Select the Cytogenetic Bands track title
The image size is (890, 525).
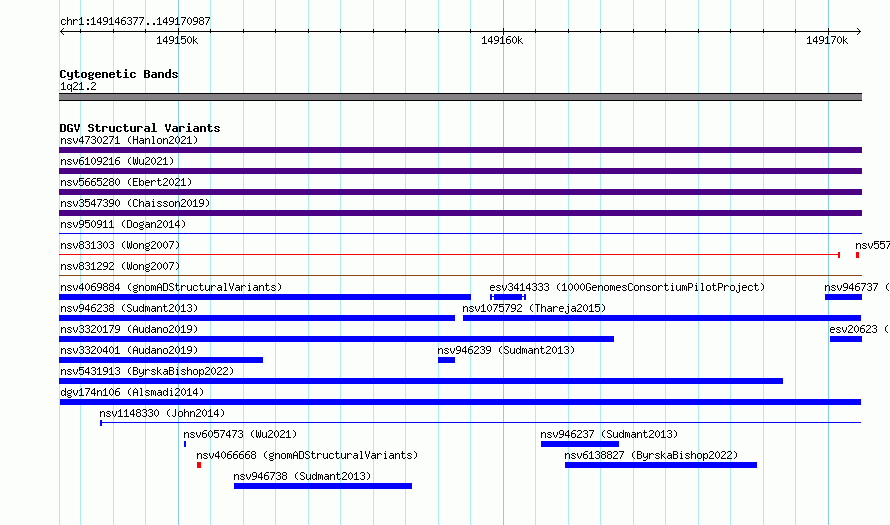(x=119, y=74)
